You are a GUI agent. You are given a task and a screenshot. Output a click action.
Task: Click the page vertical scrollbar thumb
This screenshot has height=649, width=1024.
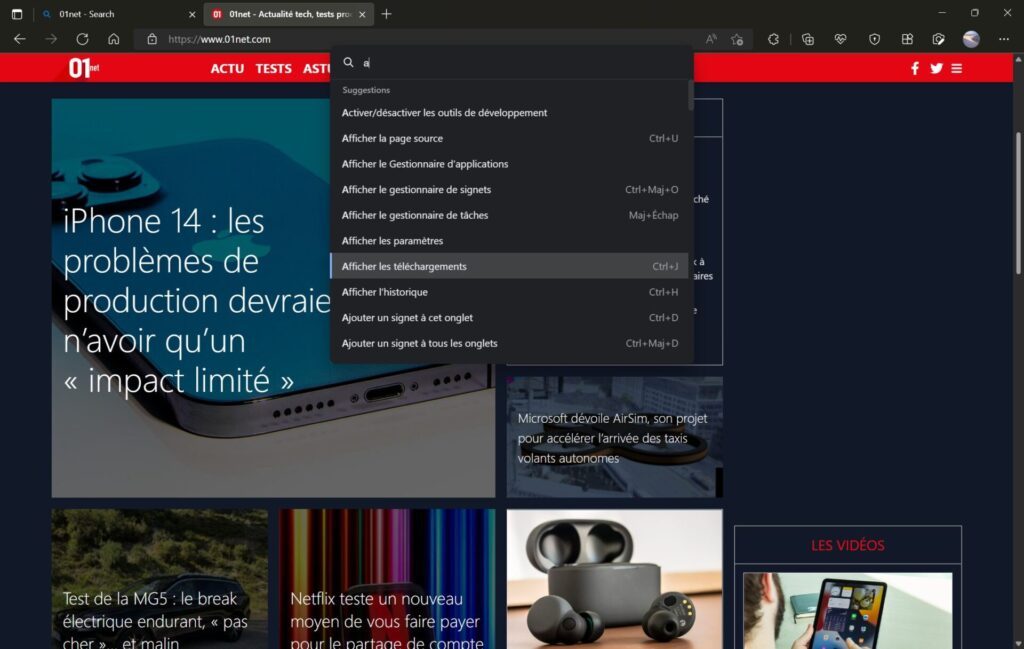point(1017,203)
